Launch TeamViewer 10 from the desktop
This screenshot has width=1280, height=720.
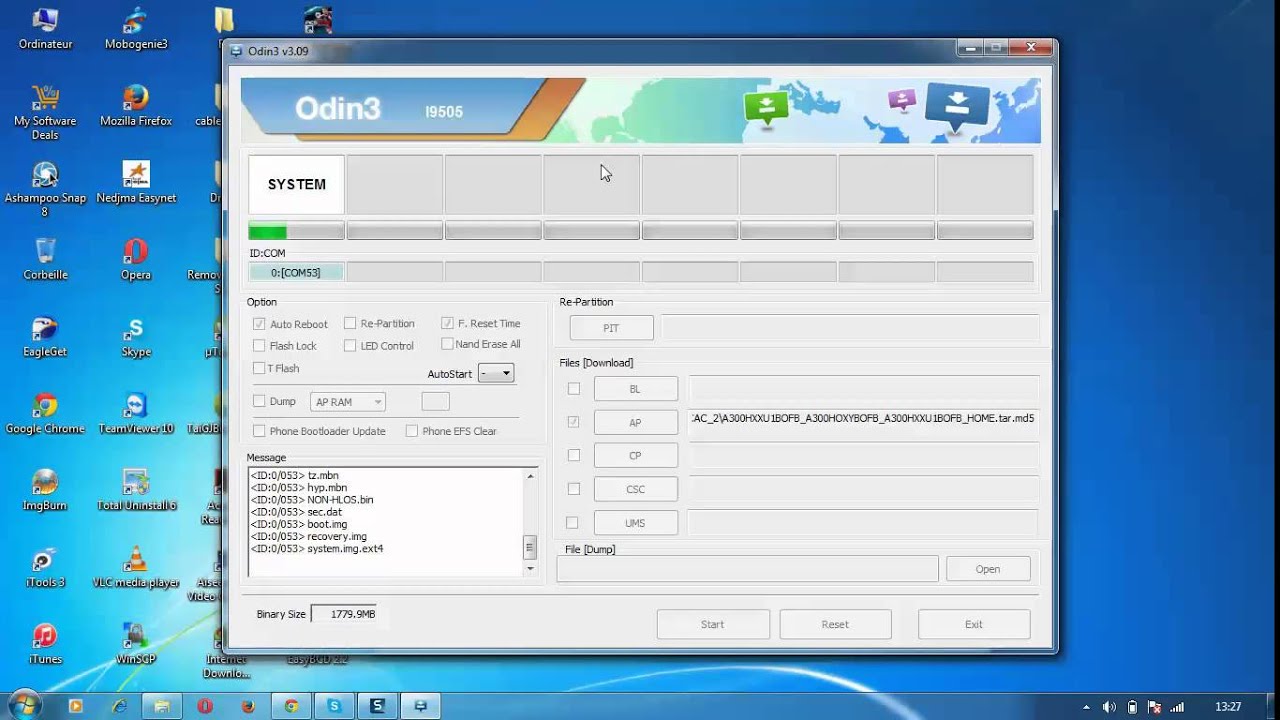click(136, 413)
